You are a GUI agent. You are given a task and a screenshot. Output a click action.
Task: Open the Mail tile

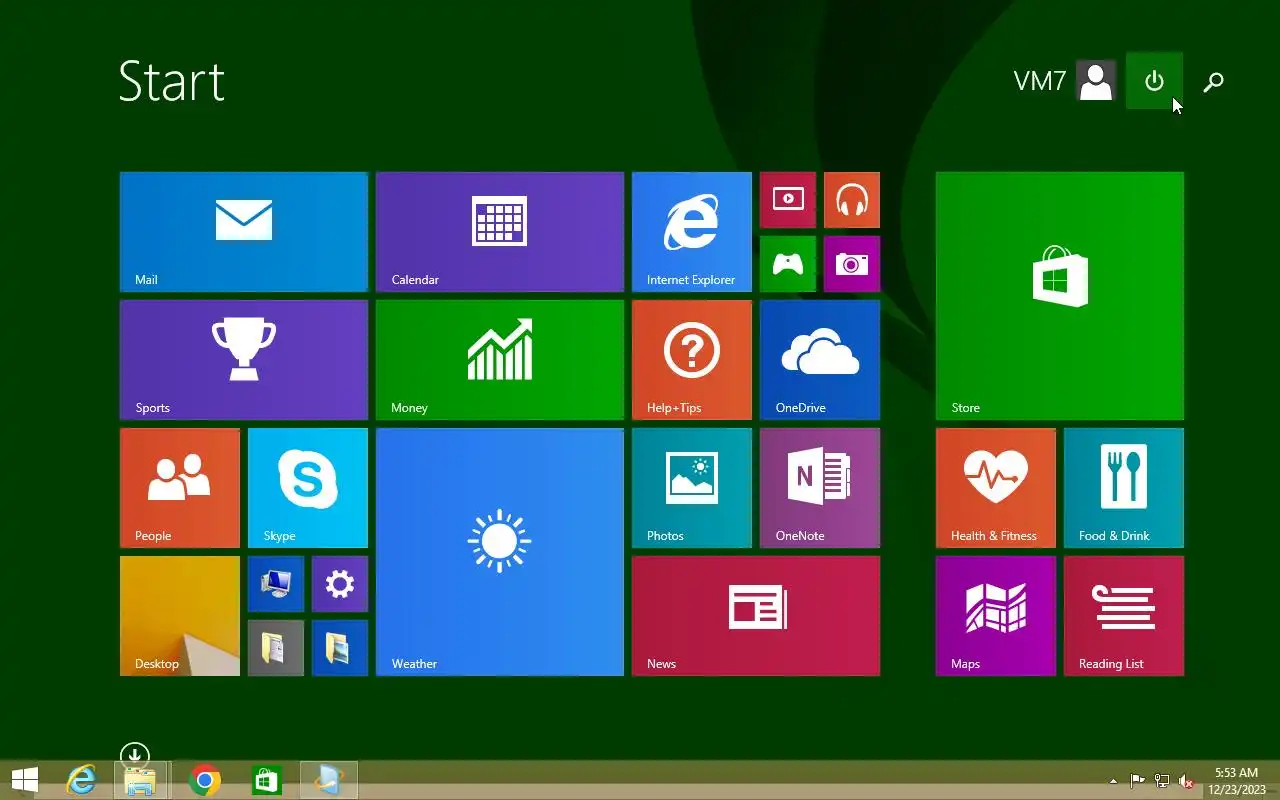[244, 232]
